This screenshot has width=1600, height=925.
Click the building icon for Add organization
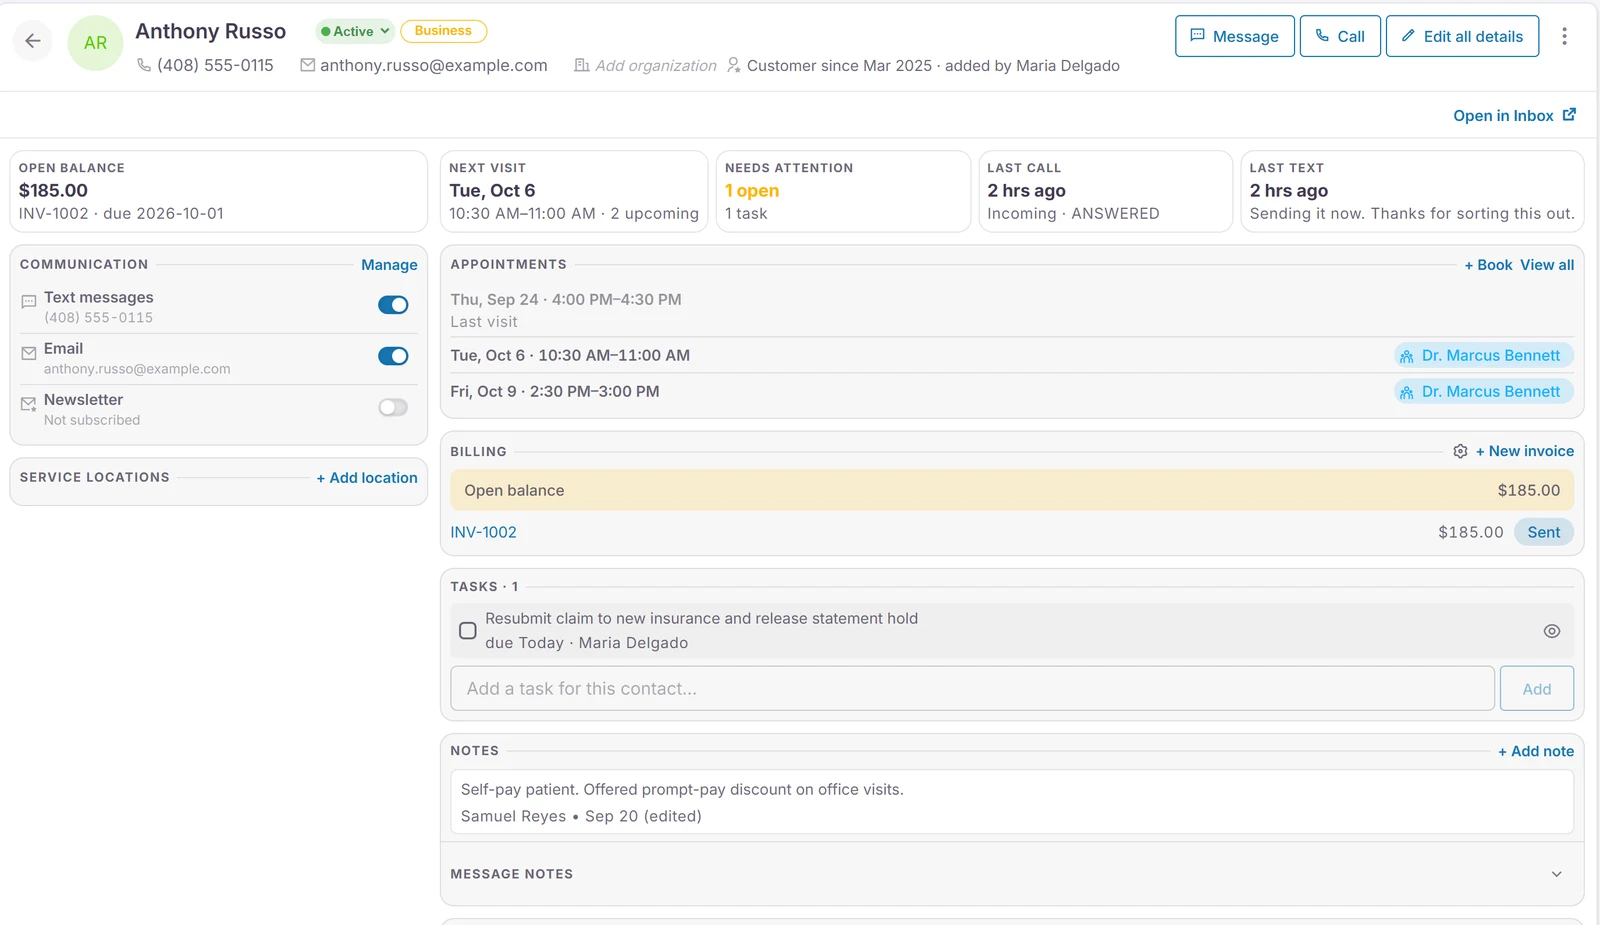(x=581, y=65)
